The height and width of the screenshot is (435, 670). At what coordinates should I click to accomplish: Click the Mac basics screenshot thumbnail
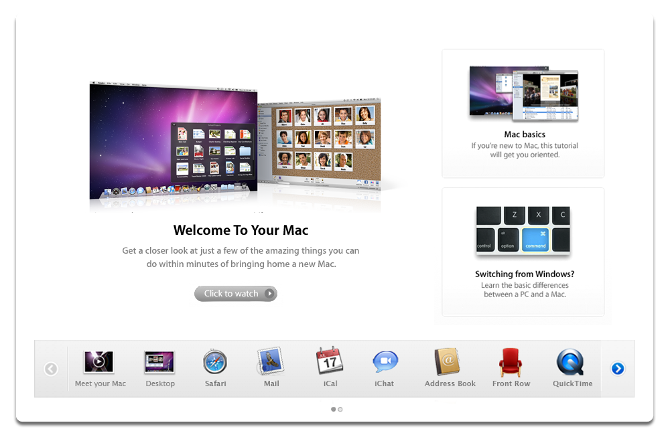click(524, 94)
